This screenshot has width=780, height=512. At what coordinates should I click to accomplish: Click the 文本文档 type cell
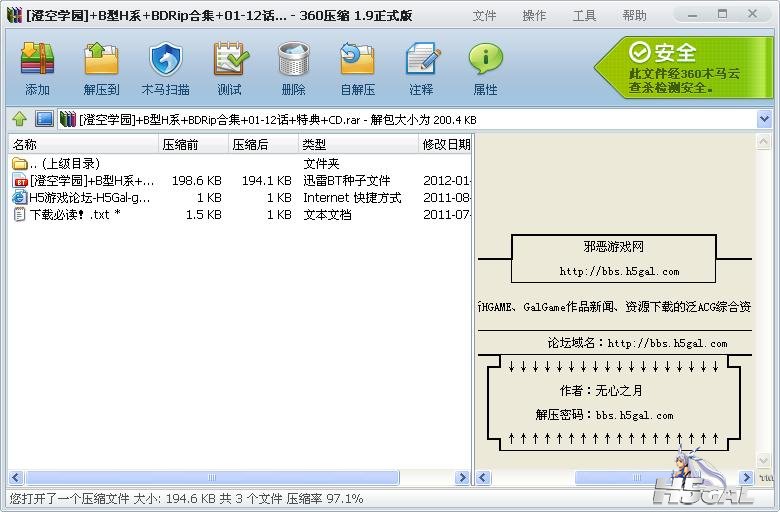click(327, 214)
